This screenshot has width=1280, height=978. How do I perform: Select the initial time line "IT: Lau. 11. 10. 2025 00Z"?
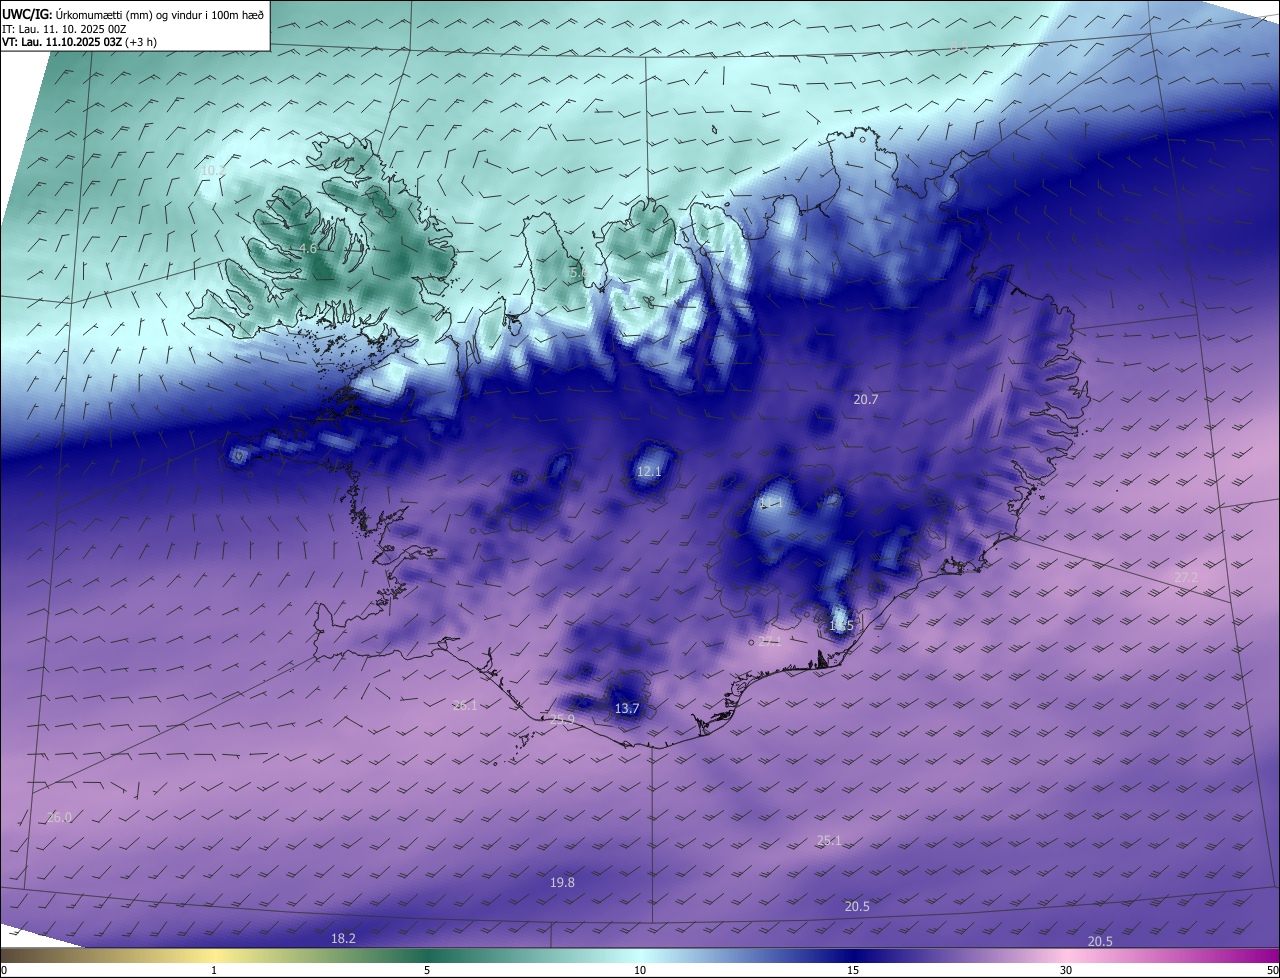[64, 29]
